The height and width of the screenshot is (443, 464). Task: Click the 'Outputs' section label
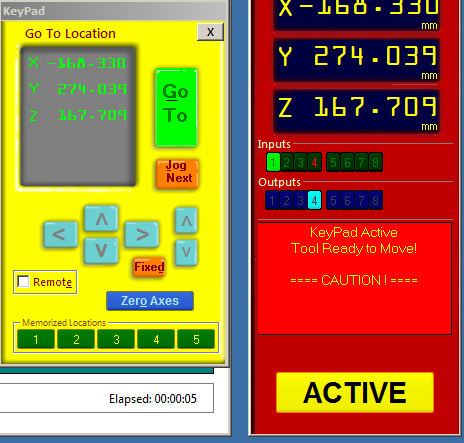point(279,182)
